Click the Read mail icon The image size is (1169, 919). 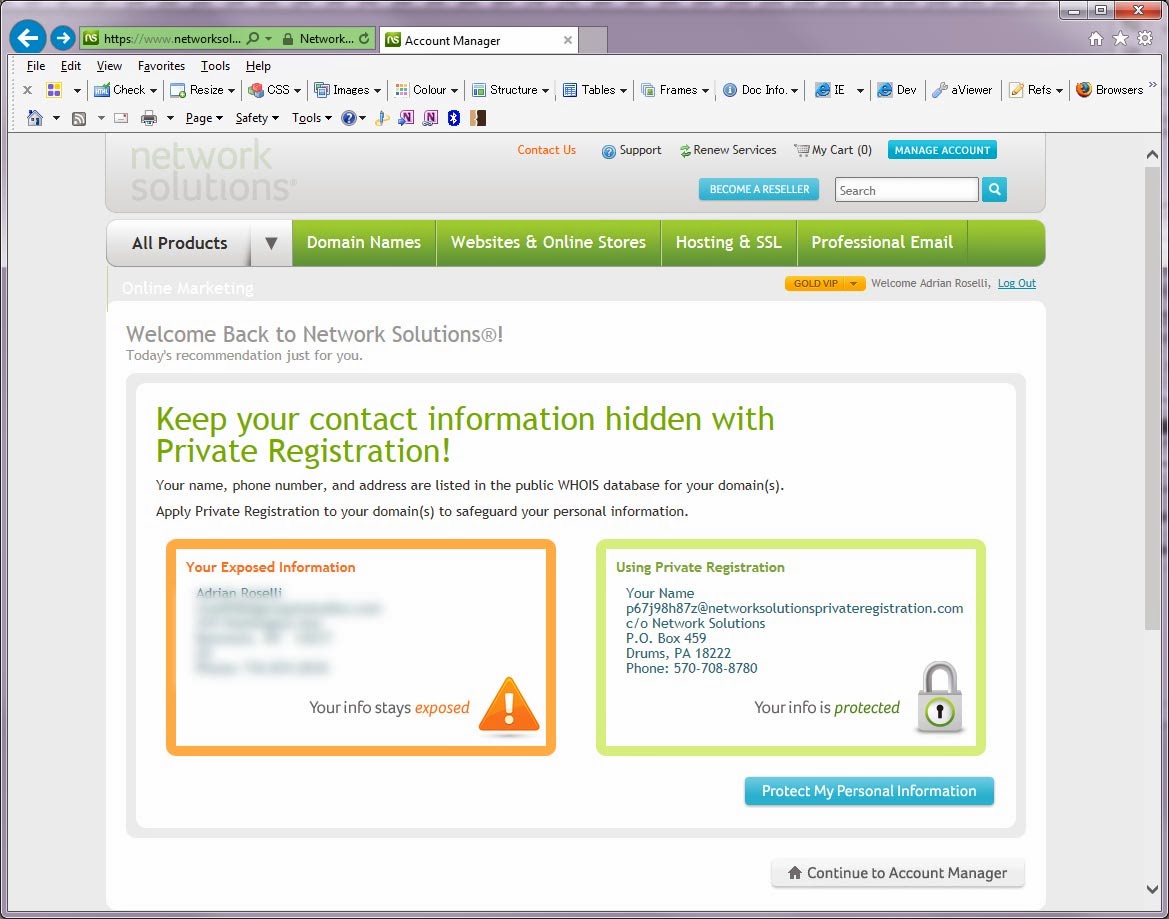[x=121, y=118]
